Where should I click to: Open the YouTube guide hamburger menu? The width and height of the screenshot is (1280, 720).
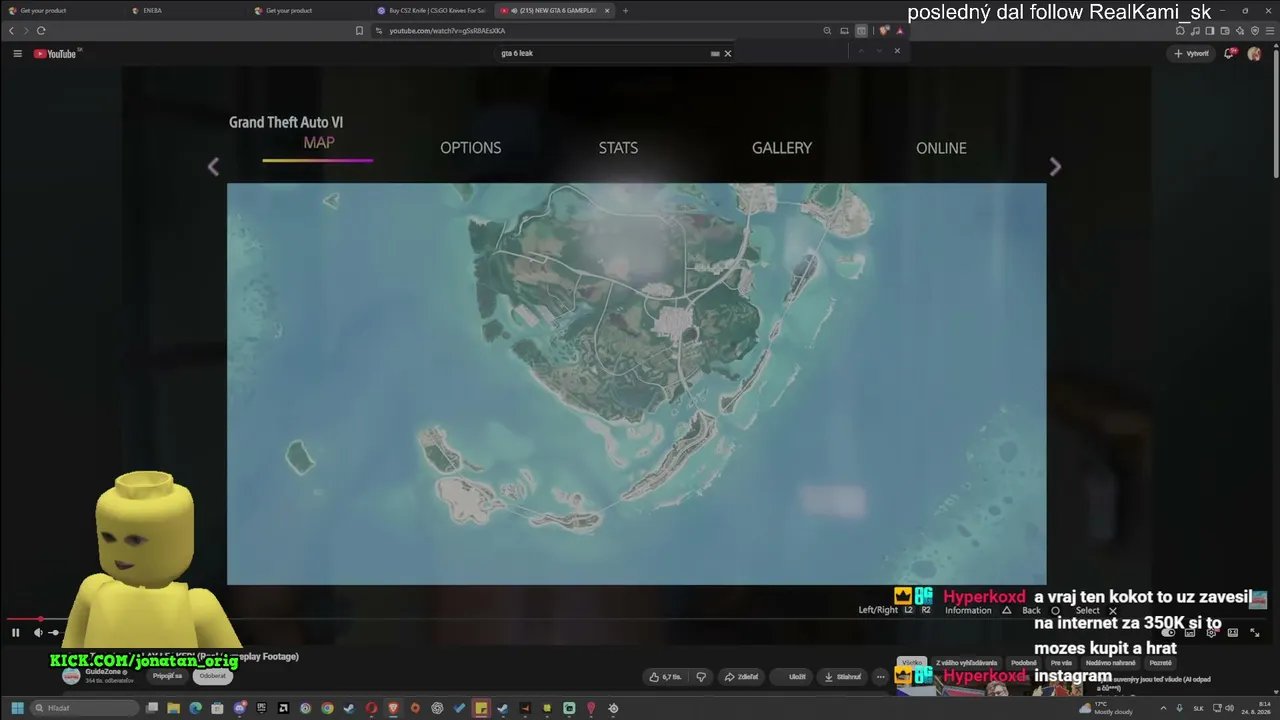(17, 53)
